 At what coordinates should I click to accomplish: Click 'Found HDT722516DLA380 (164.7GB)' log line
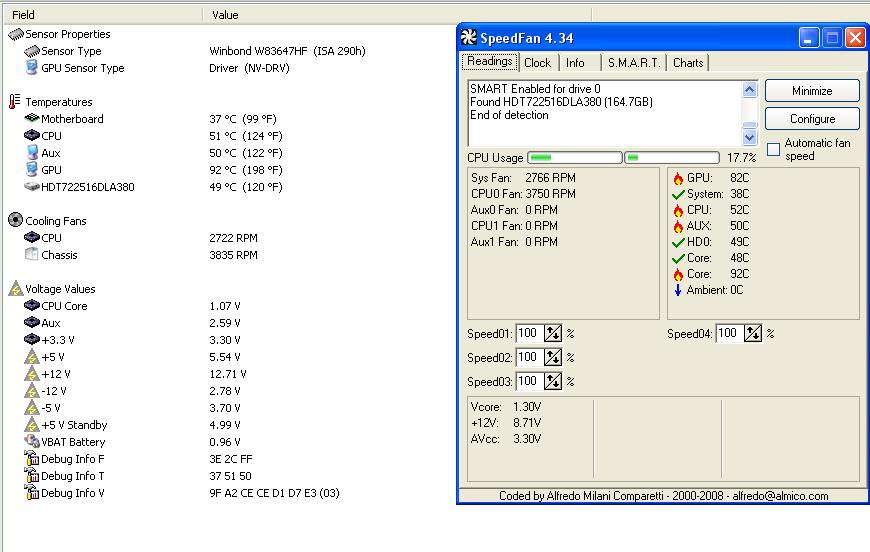pos(561,102)
